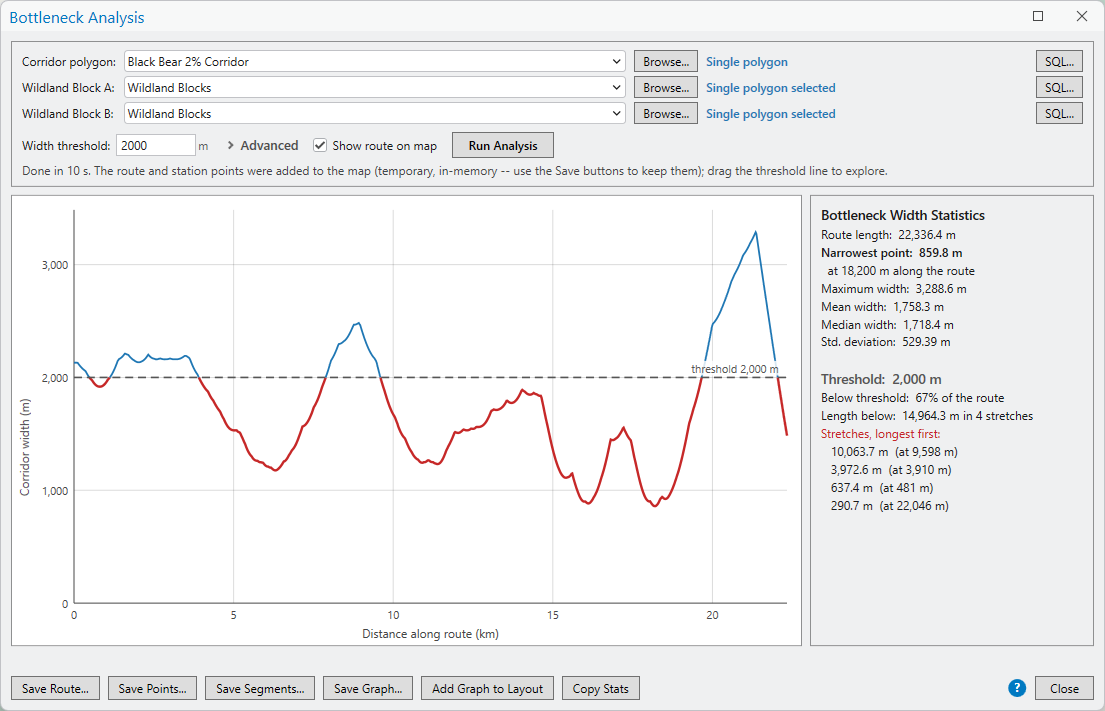The width and height of the screenshot is (1105, 711).
Task: Maximize the Bottleneck Analysis window
Action: (1037, 16)
